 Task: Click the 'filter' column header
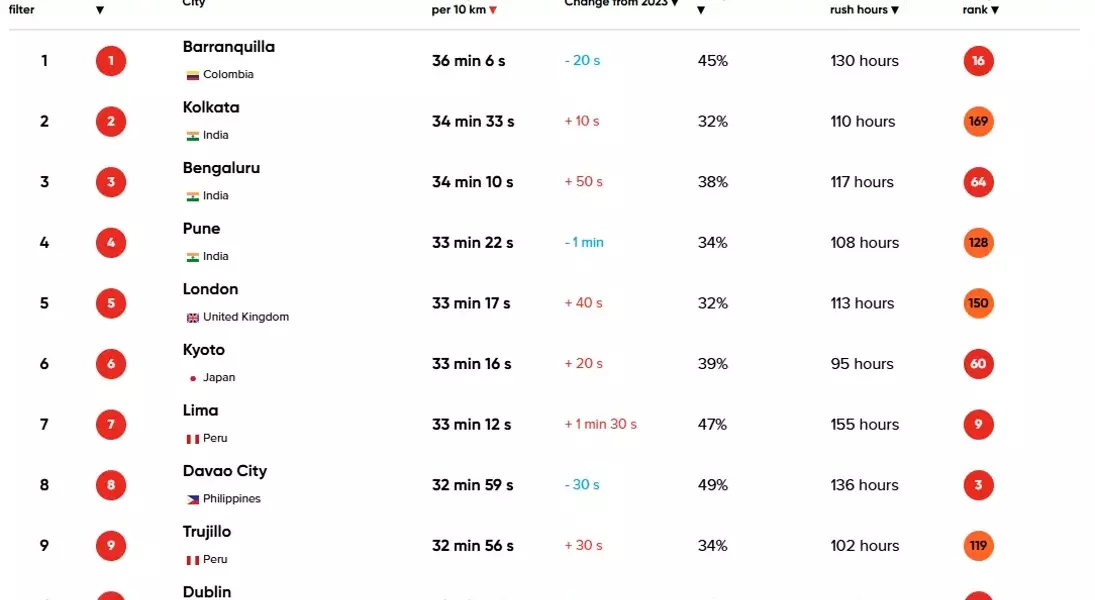[21, 10]
